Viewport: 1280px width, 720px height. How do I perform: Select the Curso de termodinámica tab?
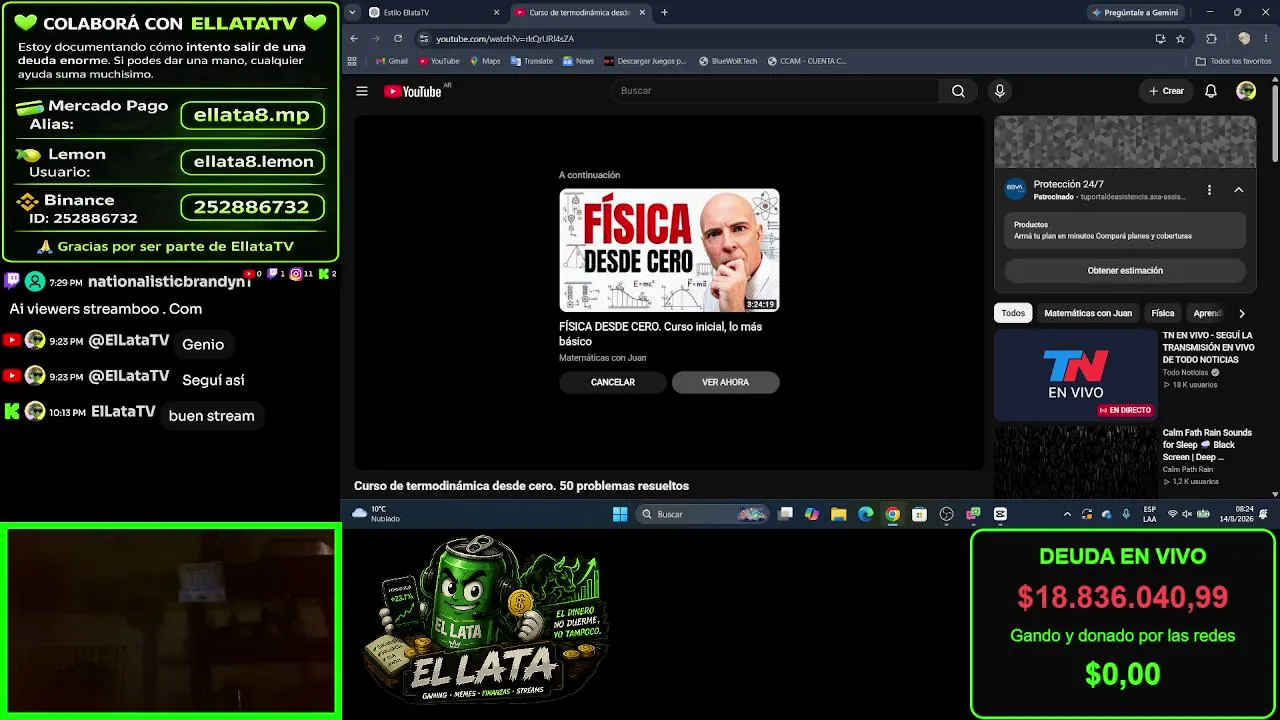pyautogui.click(x=580, y=12)
